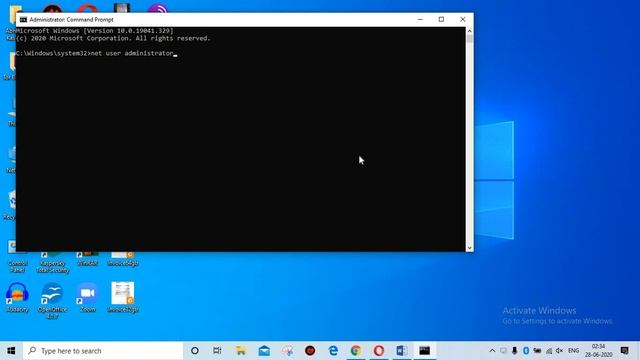Click the Cortana circle on taskbar
The width and height of the screenshot is (640, 360).
pos(195,351)
